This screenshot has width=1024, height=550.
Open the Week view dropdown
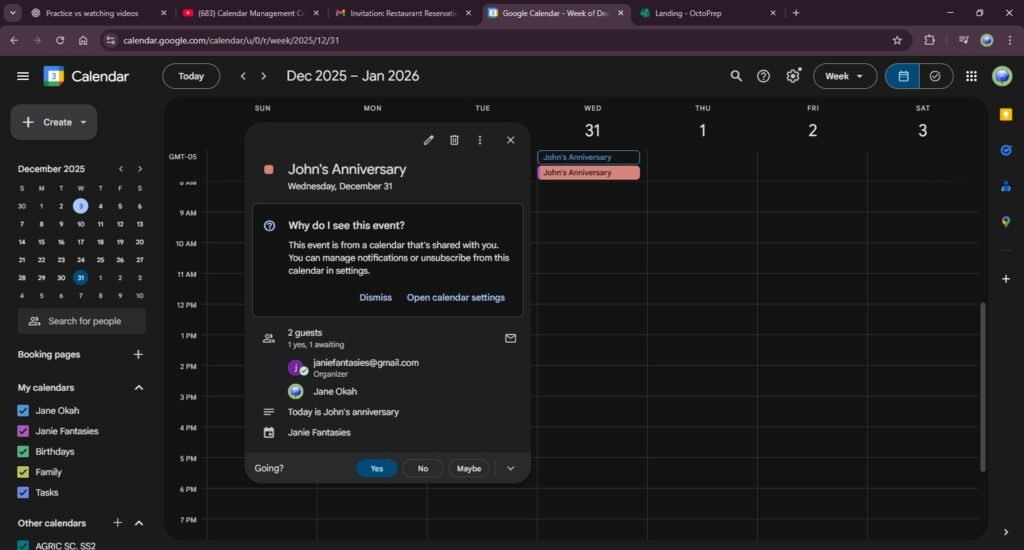pyautogui.click(x=844, y=76)
